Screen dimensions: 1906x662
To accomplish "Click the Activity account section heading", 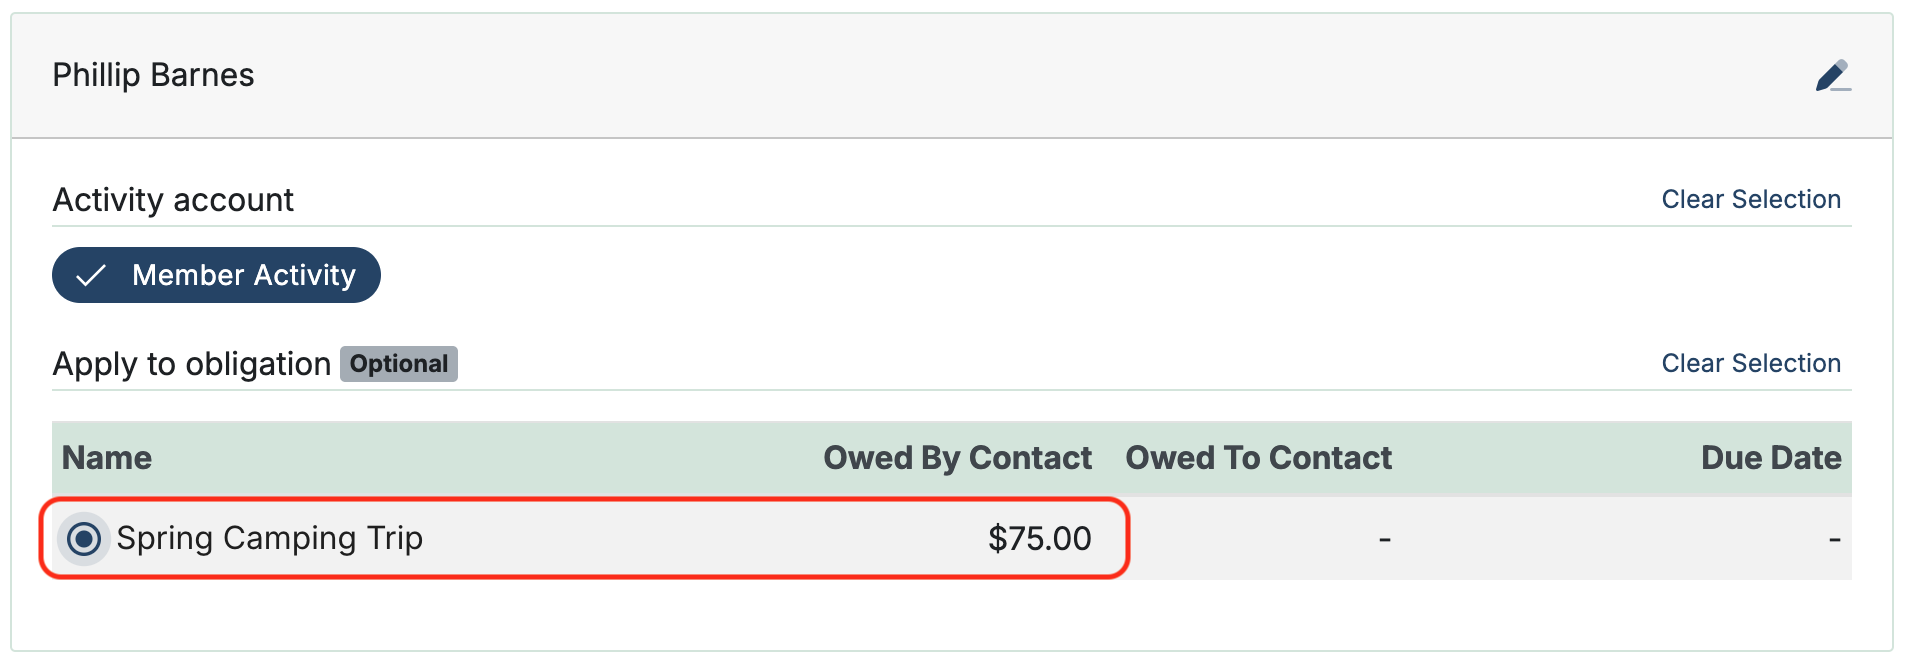I will (x=173, y=200).
